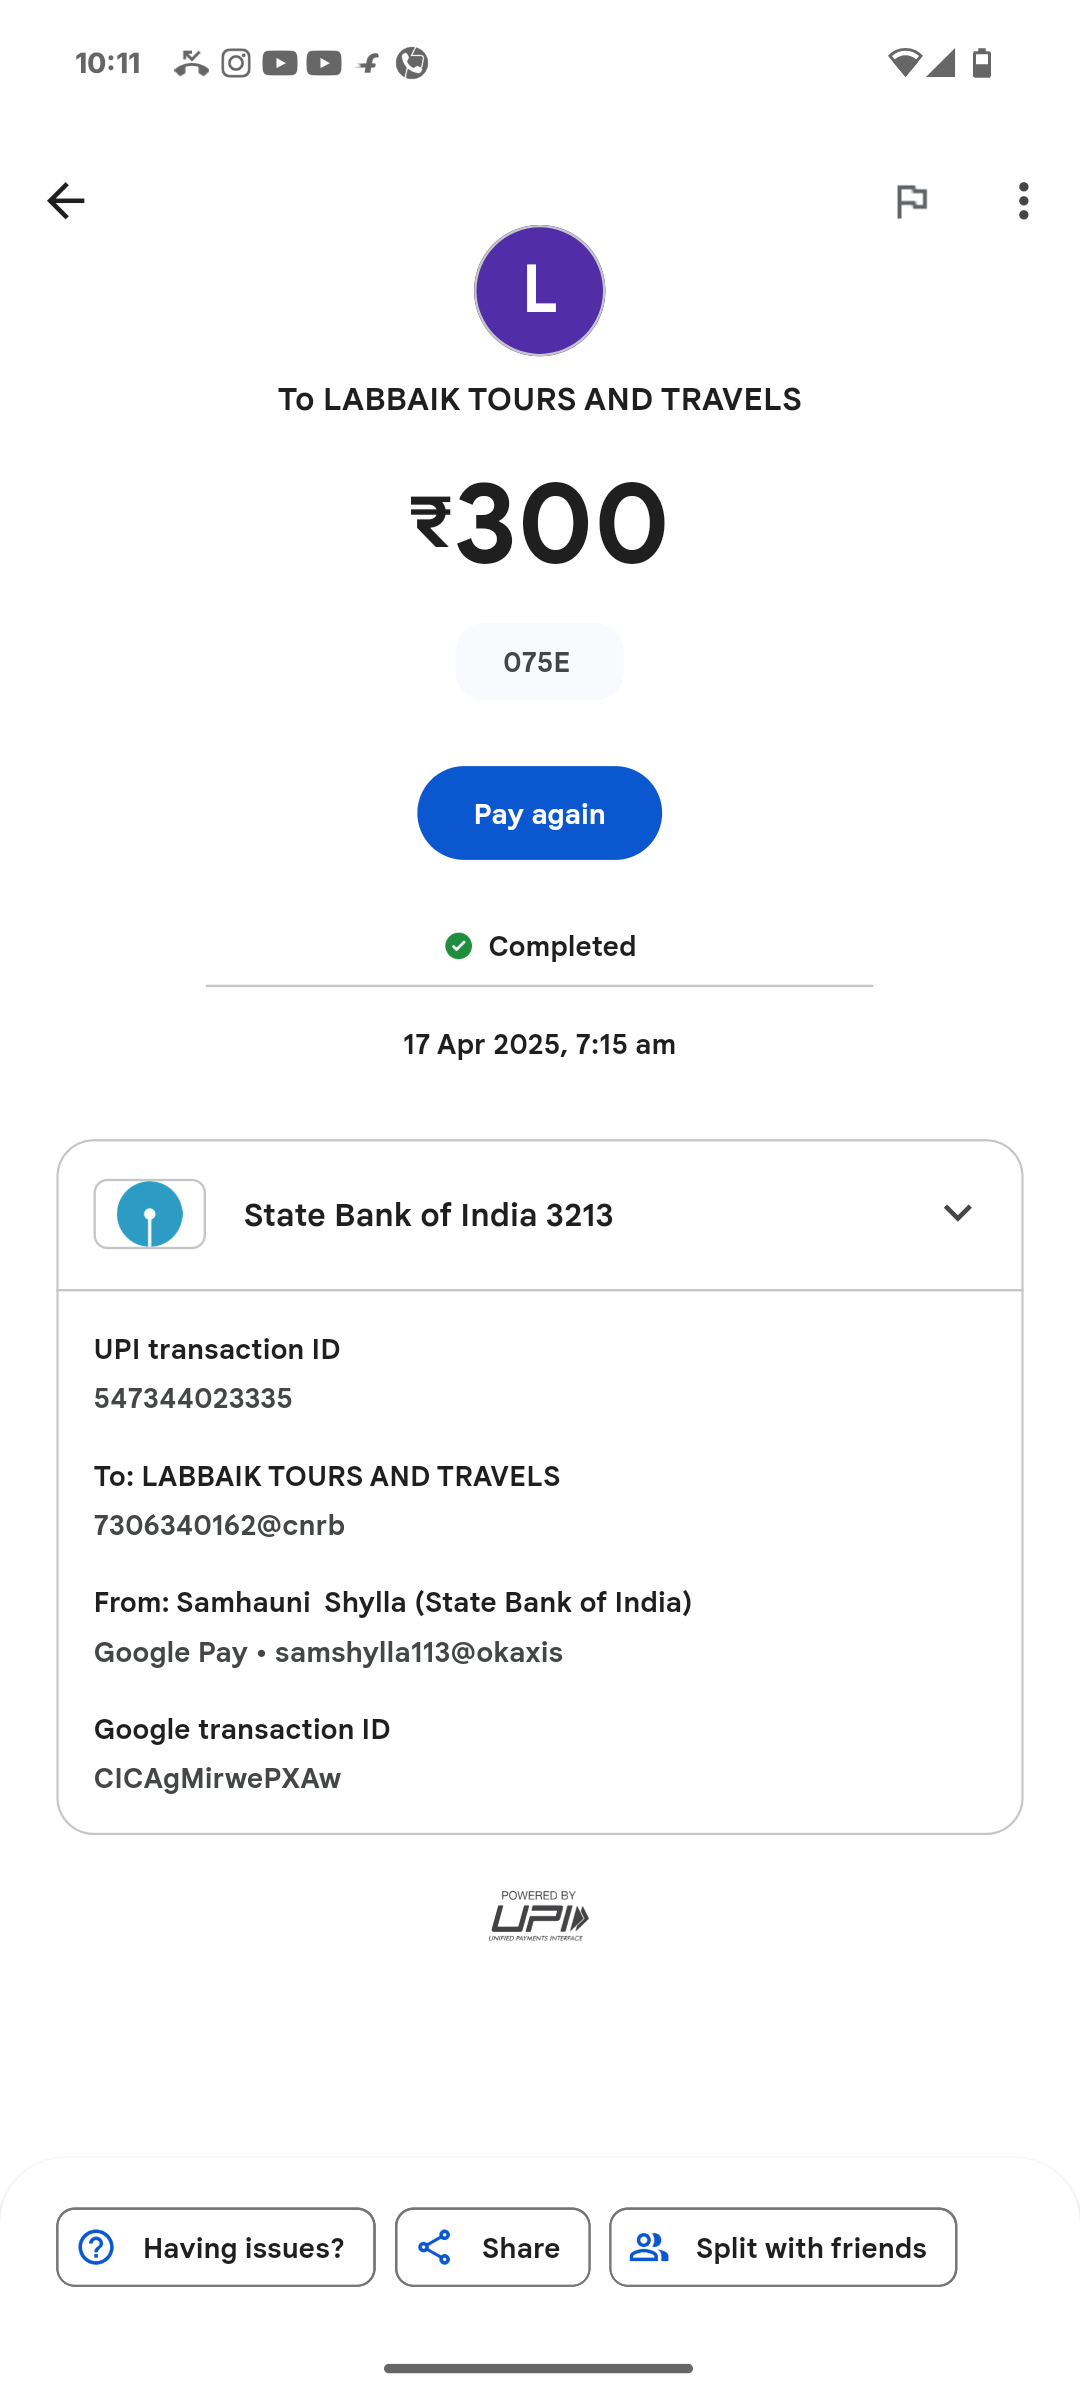Tap the back arrow icon

pos(66,201)
